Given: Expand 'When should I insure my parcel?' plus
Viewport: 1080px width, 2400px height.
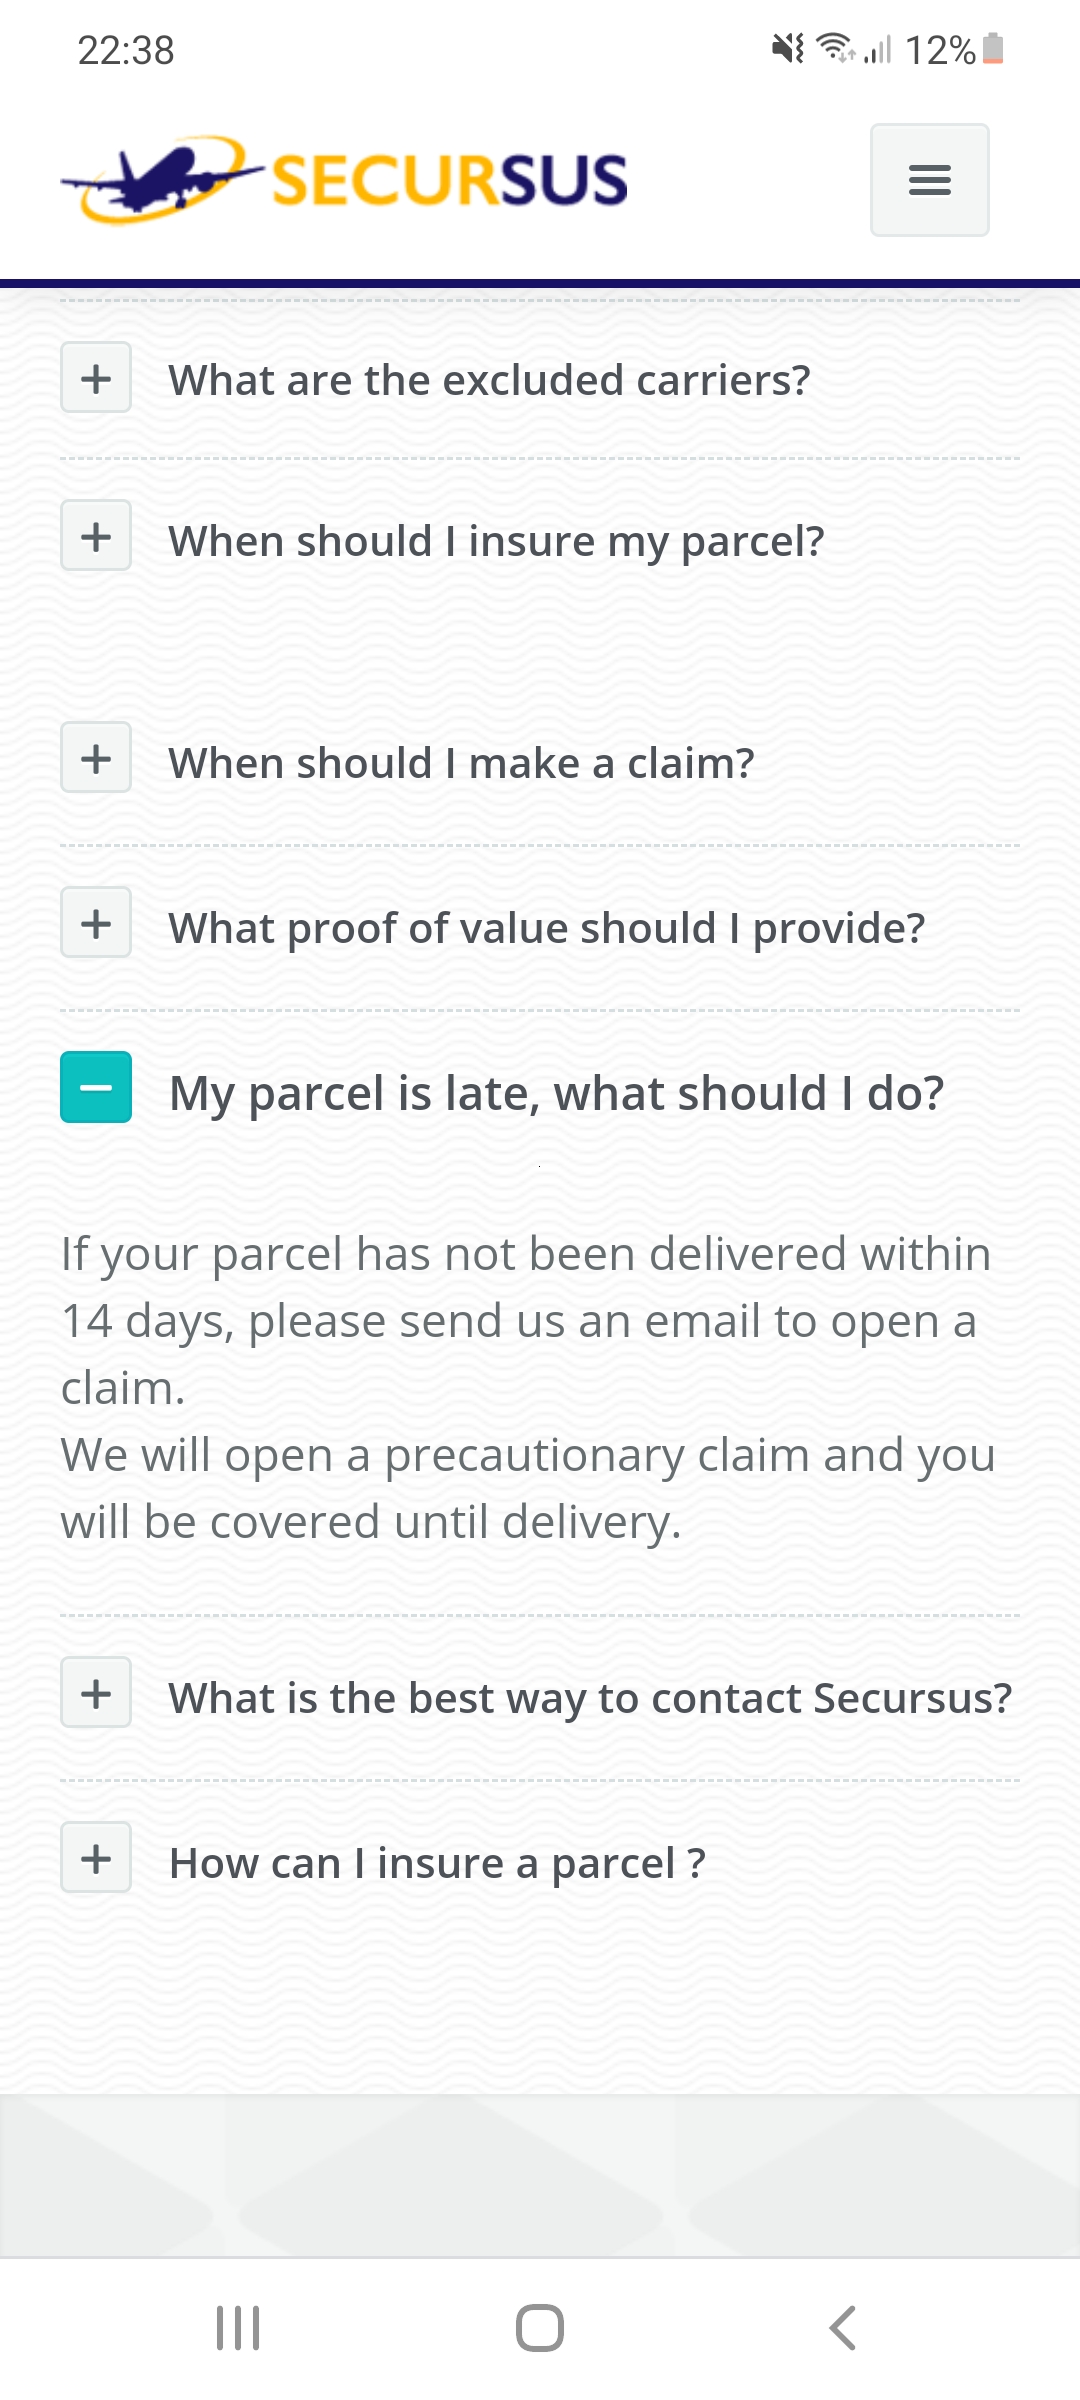Looking at the screenshot, I should coord(96,536).
